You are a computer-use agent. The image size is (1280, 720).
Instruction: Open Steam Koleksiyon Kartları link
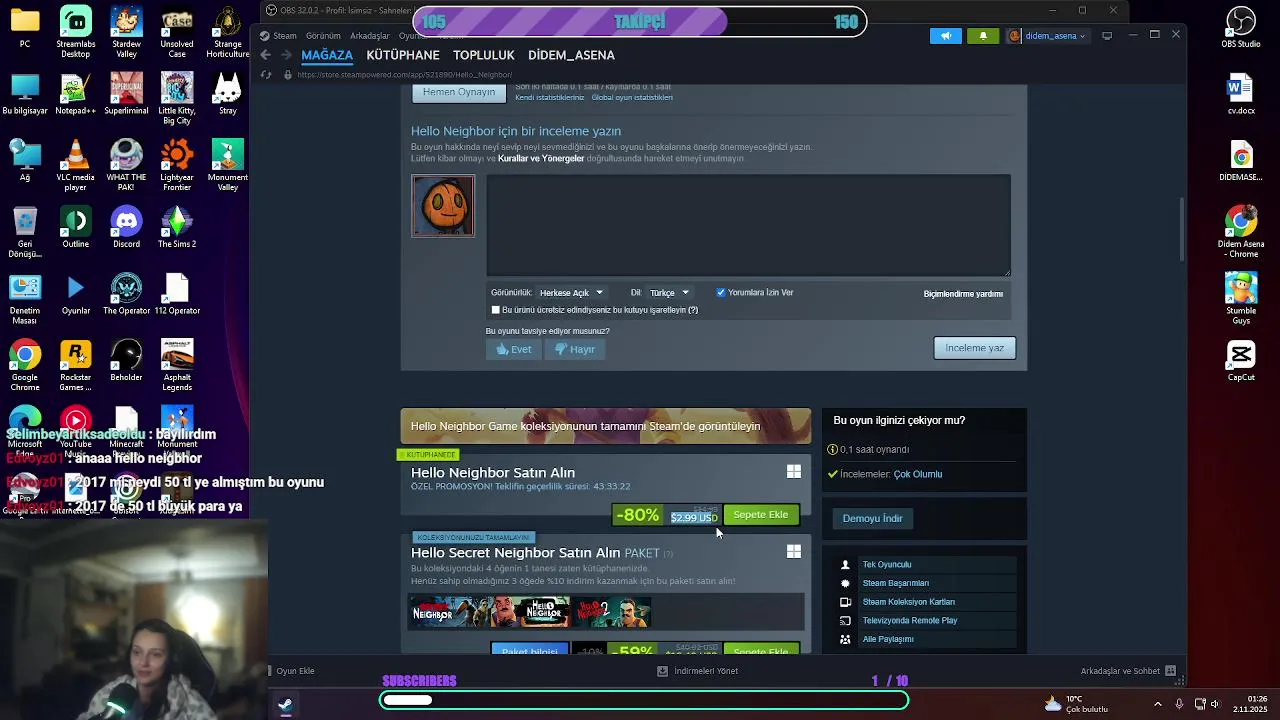908,602
